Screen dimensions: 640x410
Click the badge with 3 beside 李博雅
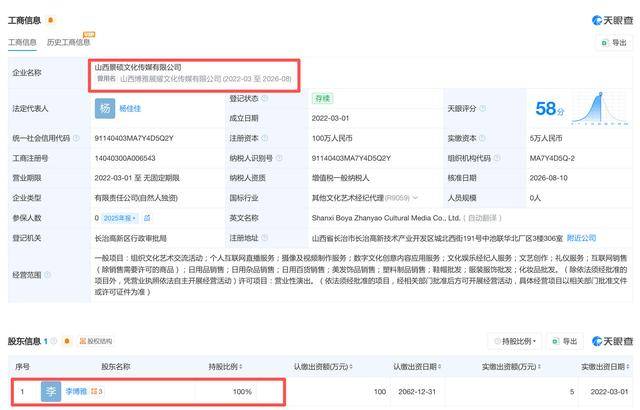click(97, 392)
